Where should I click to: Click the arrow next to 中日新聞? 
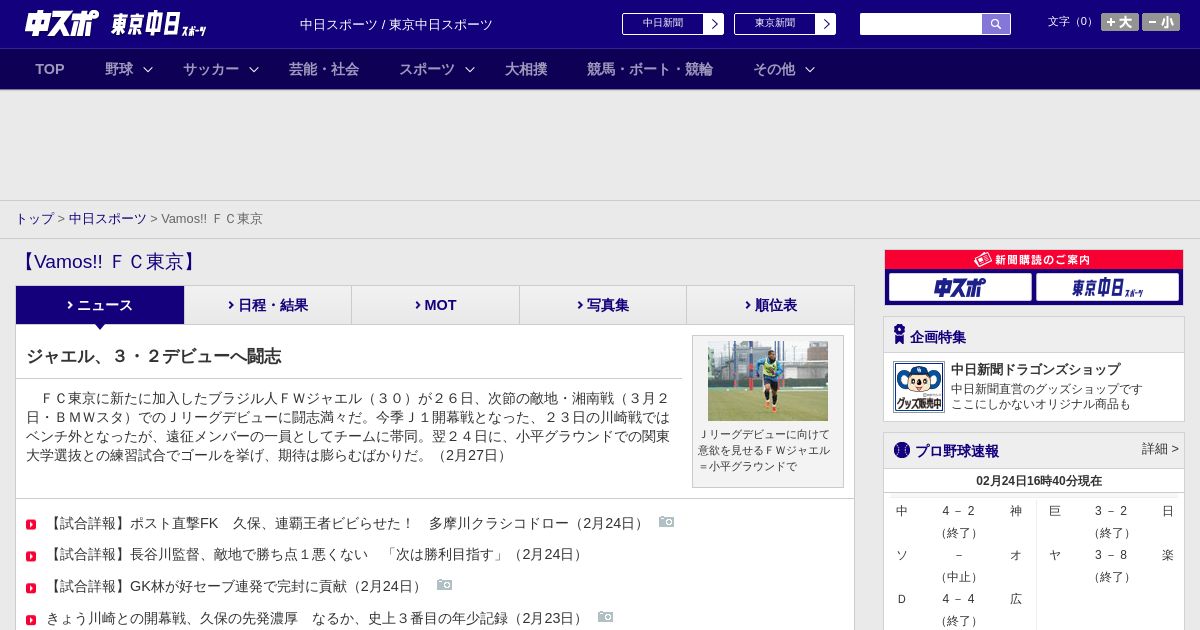pyautogui.click(x=714, y=24)
